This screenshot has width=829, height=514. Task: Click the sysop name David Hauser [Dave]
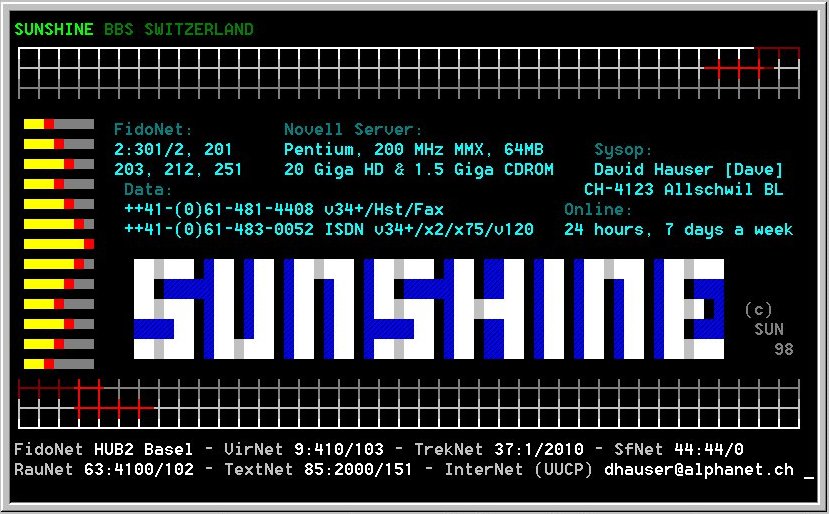tap(688, 169)
